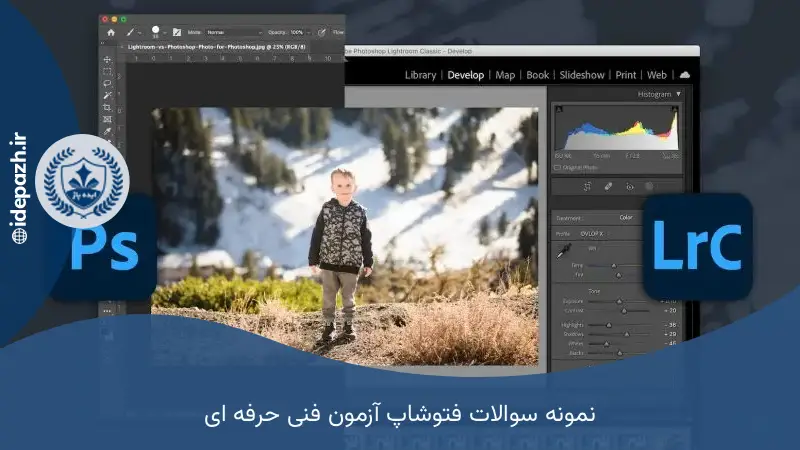Open the Slideshow module

582,75
